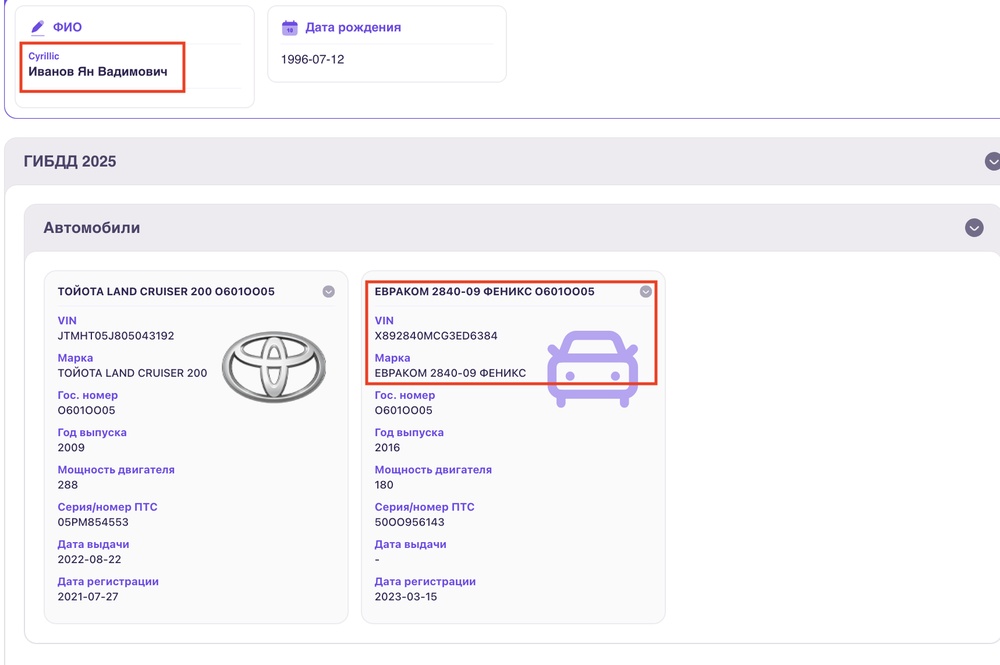
Task: Click the ЕВРАКОМ 2840-09 ФЕНИКС card title
Action: pos(484,292)
